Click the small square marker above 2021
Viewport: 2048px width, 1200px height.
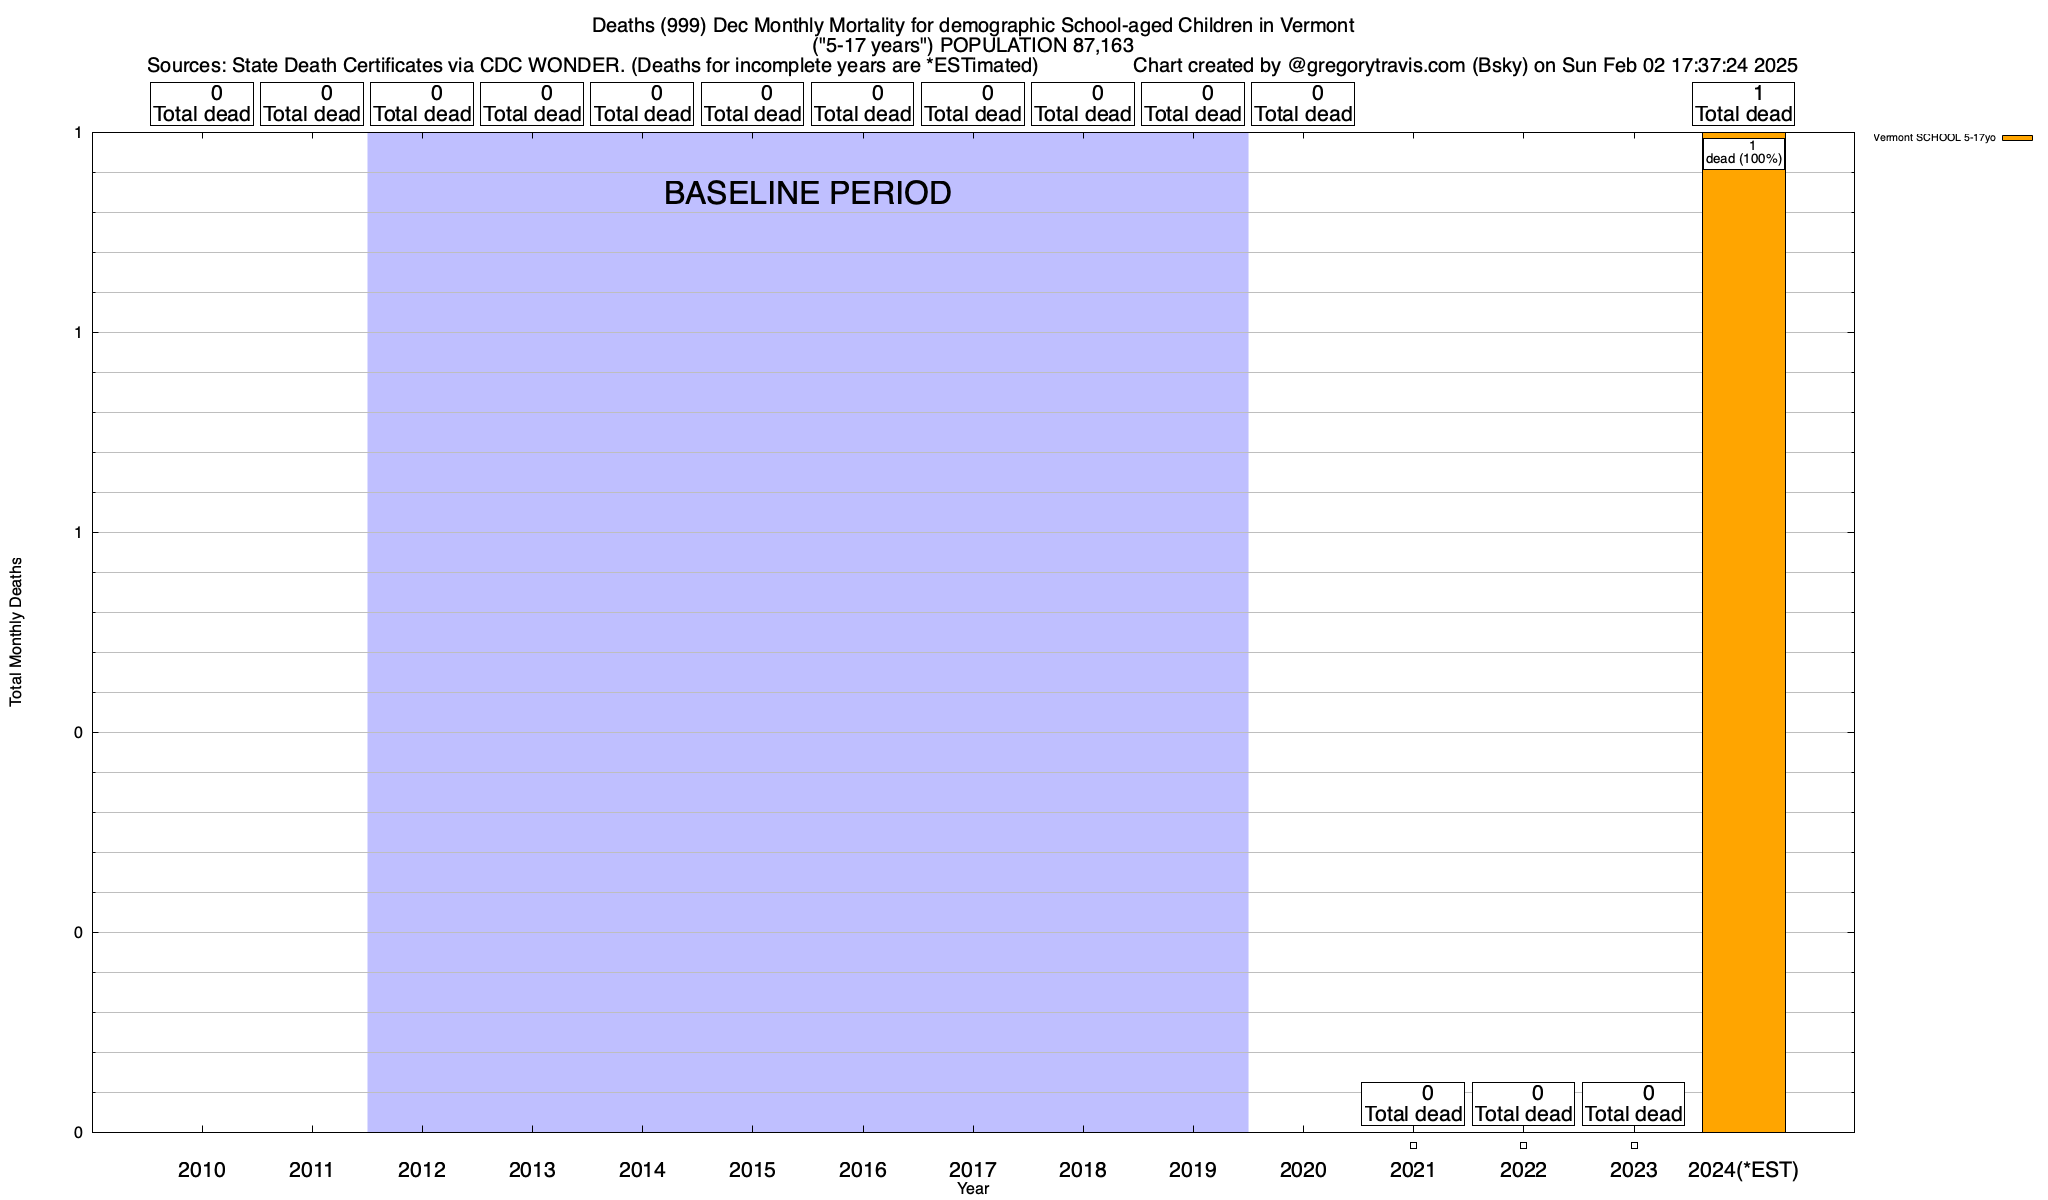click(1413, 1146)
